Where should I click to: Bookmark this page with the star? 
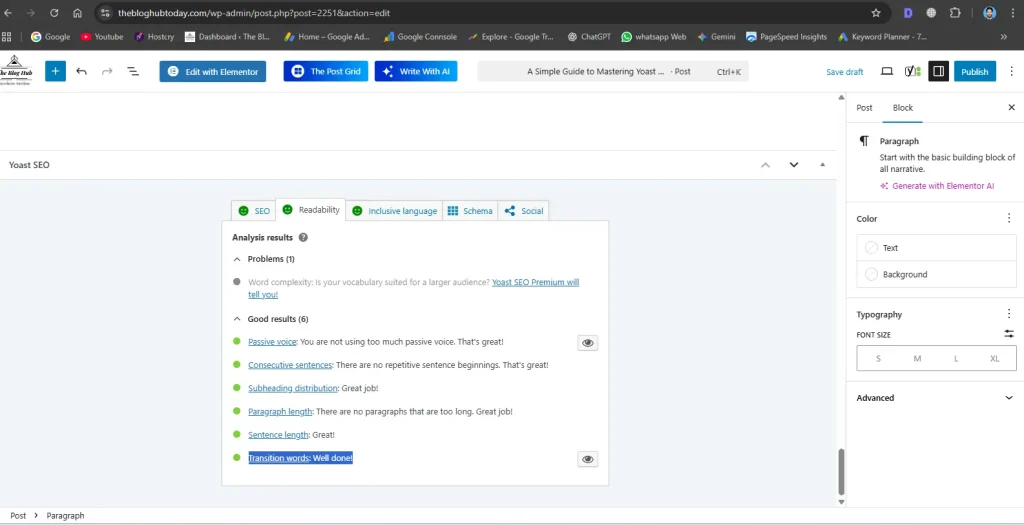(x=876, y=13)
